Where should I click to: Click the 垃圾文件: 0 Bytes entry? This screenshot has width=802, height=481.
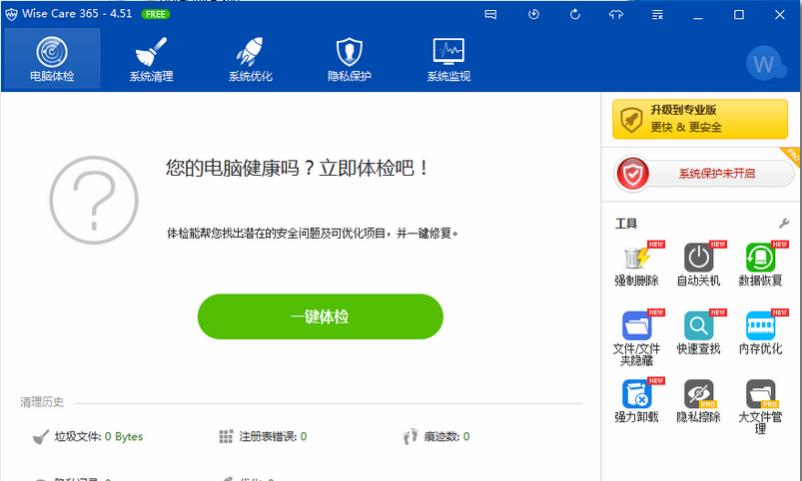(88, 436)
